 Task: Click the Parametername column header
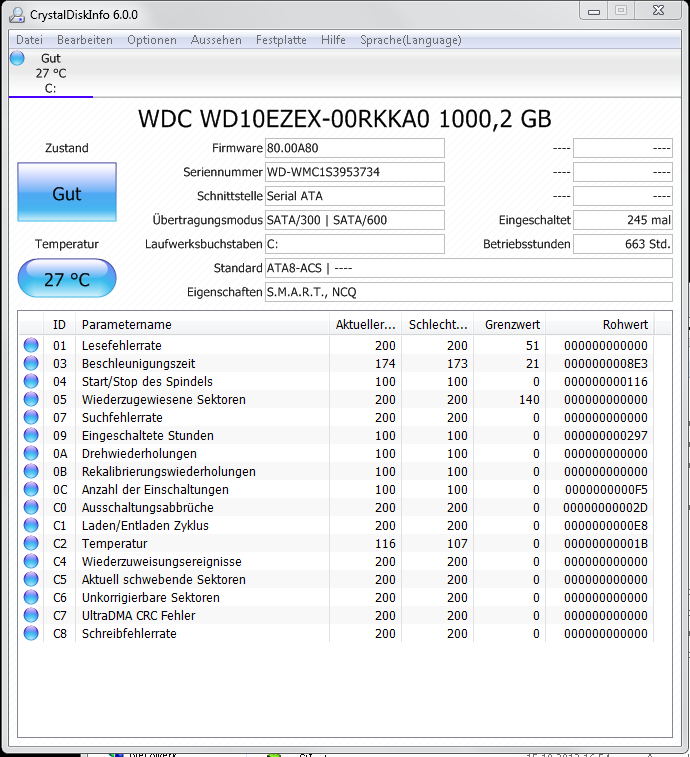tap(202, 324)
